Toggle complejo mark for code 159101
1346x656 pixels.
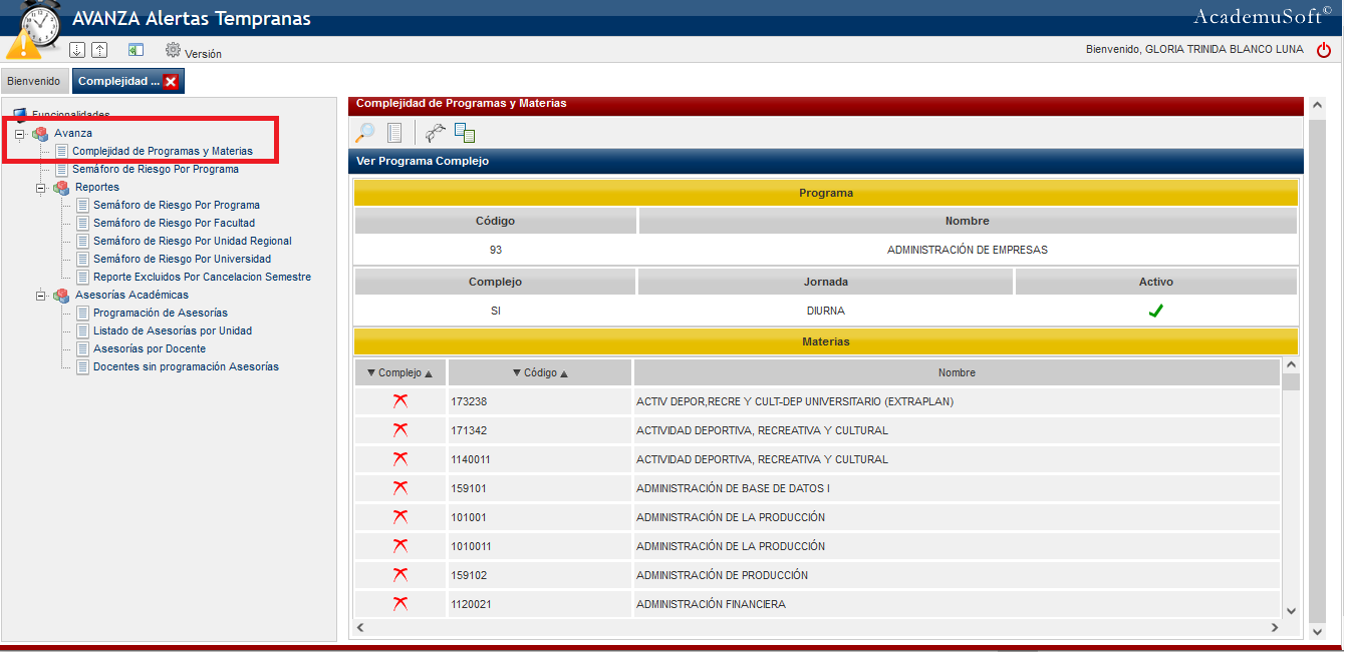400,488
